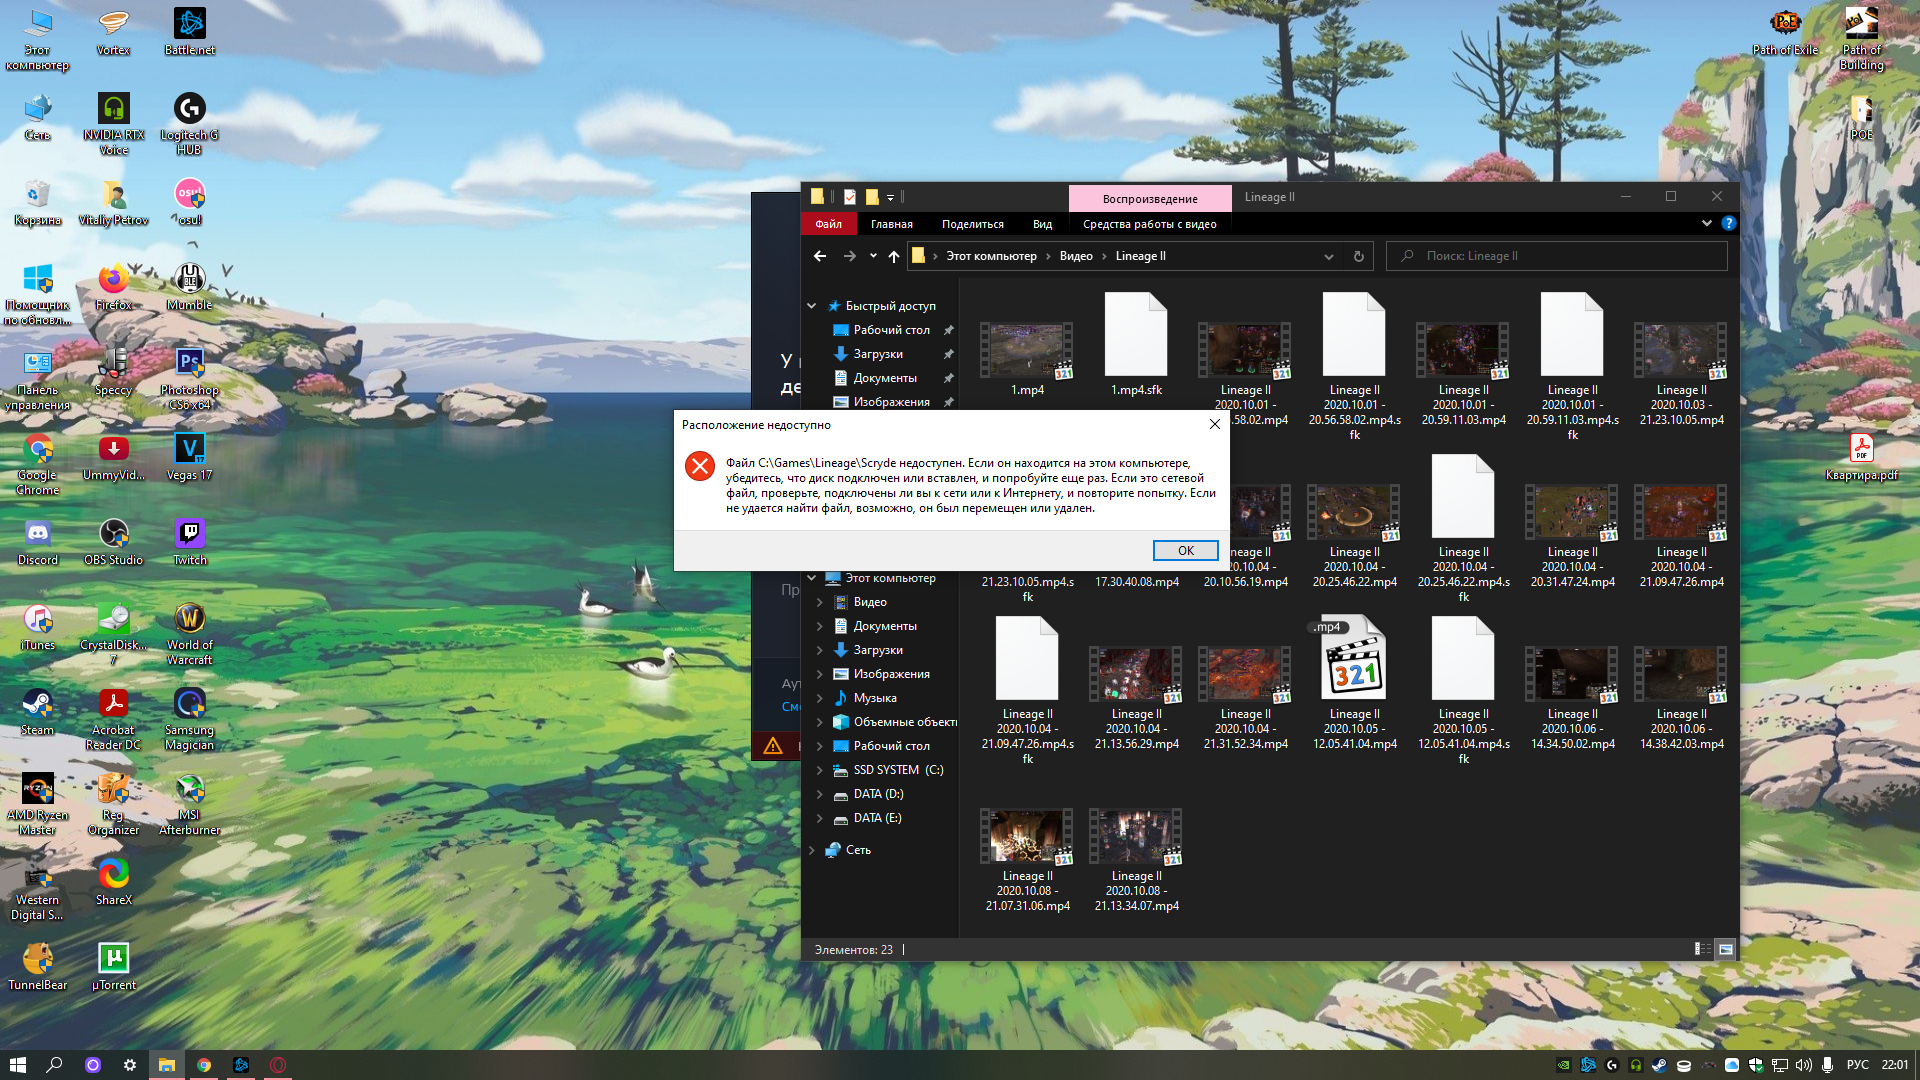Switch to large thumbnails view icon
The height and width of the screenshot is (1080, 1920).
pos(1726,949)
